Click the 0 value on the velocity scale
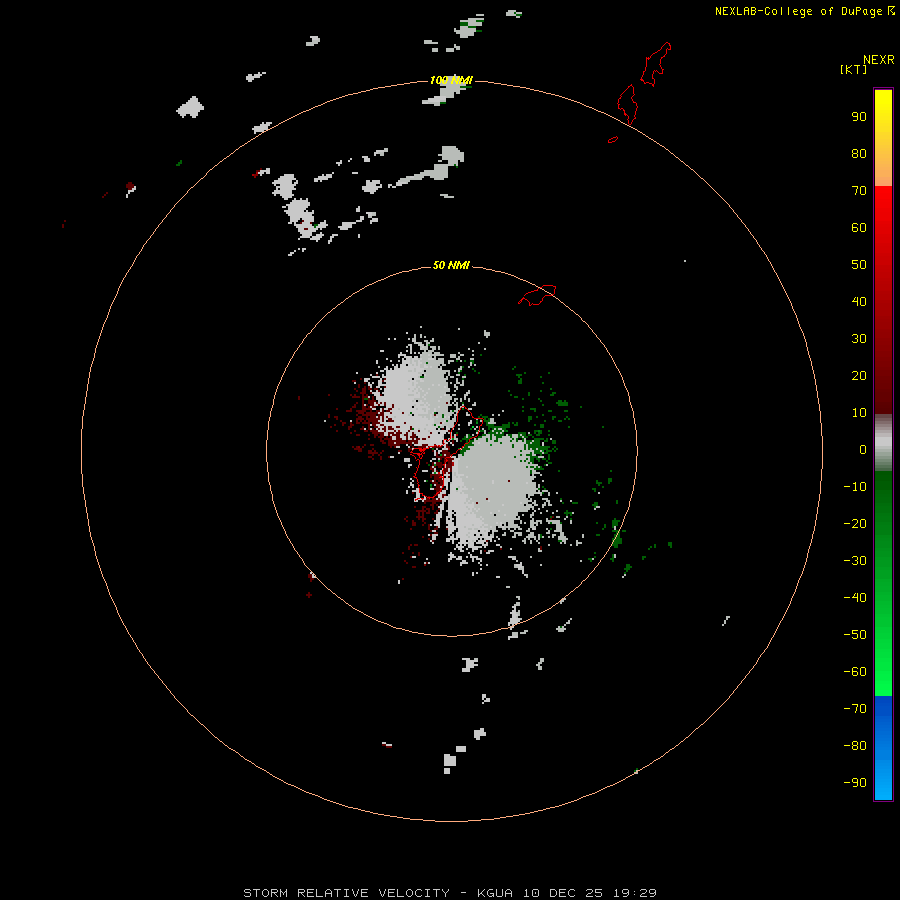Screen dimensions: 900x900 (x=863, y=449)
